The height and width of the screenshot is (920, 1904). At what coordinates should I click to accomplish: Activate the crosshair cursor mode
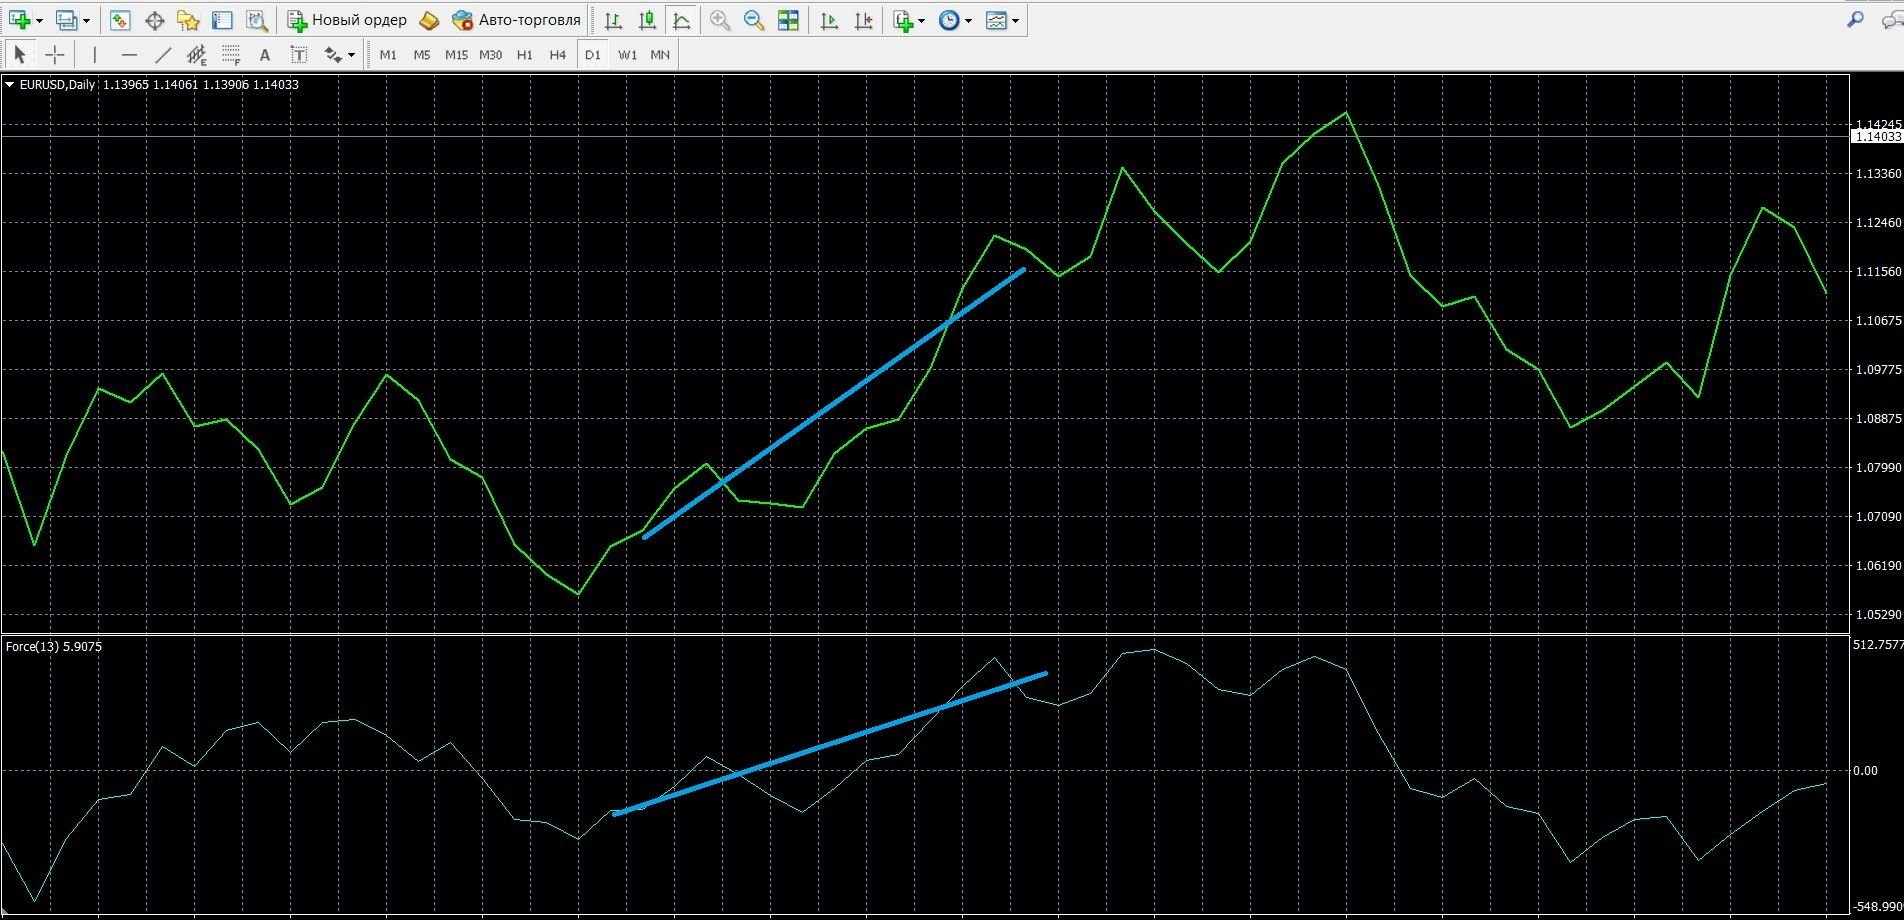point(55,55)
